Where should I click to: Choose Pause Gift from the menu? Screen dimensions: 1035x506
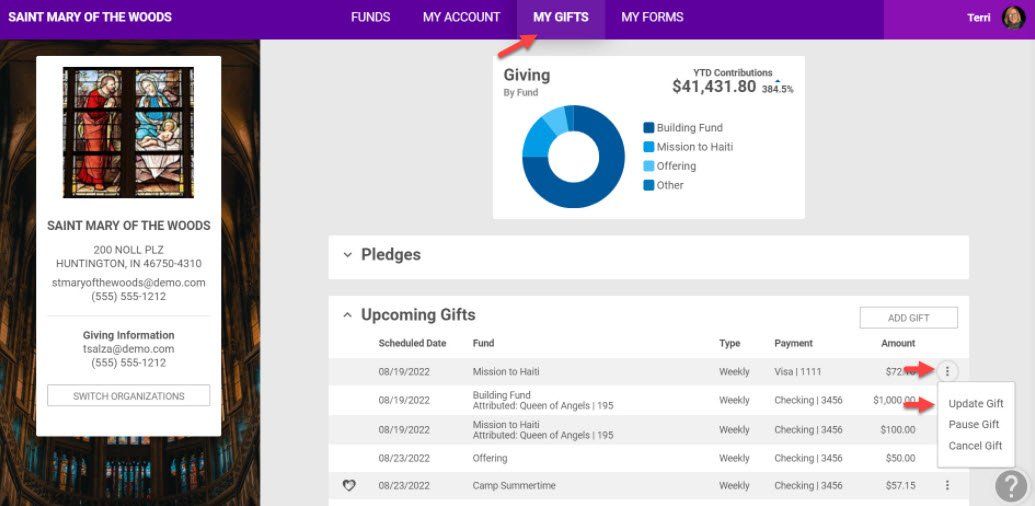coord(974,425)
